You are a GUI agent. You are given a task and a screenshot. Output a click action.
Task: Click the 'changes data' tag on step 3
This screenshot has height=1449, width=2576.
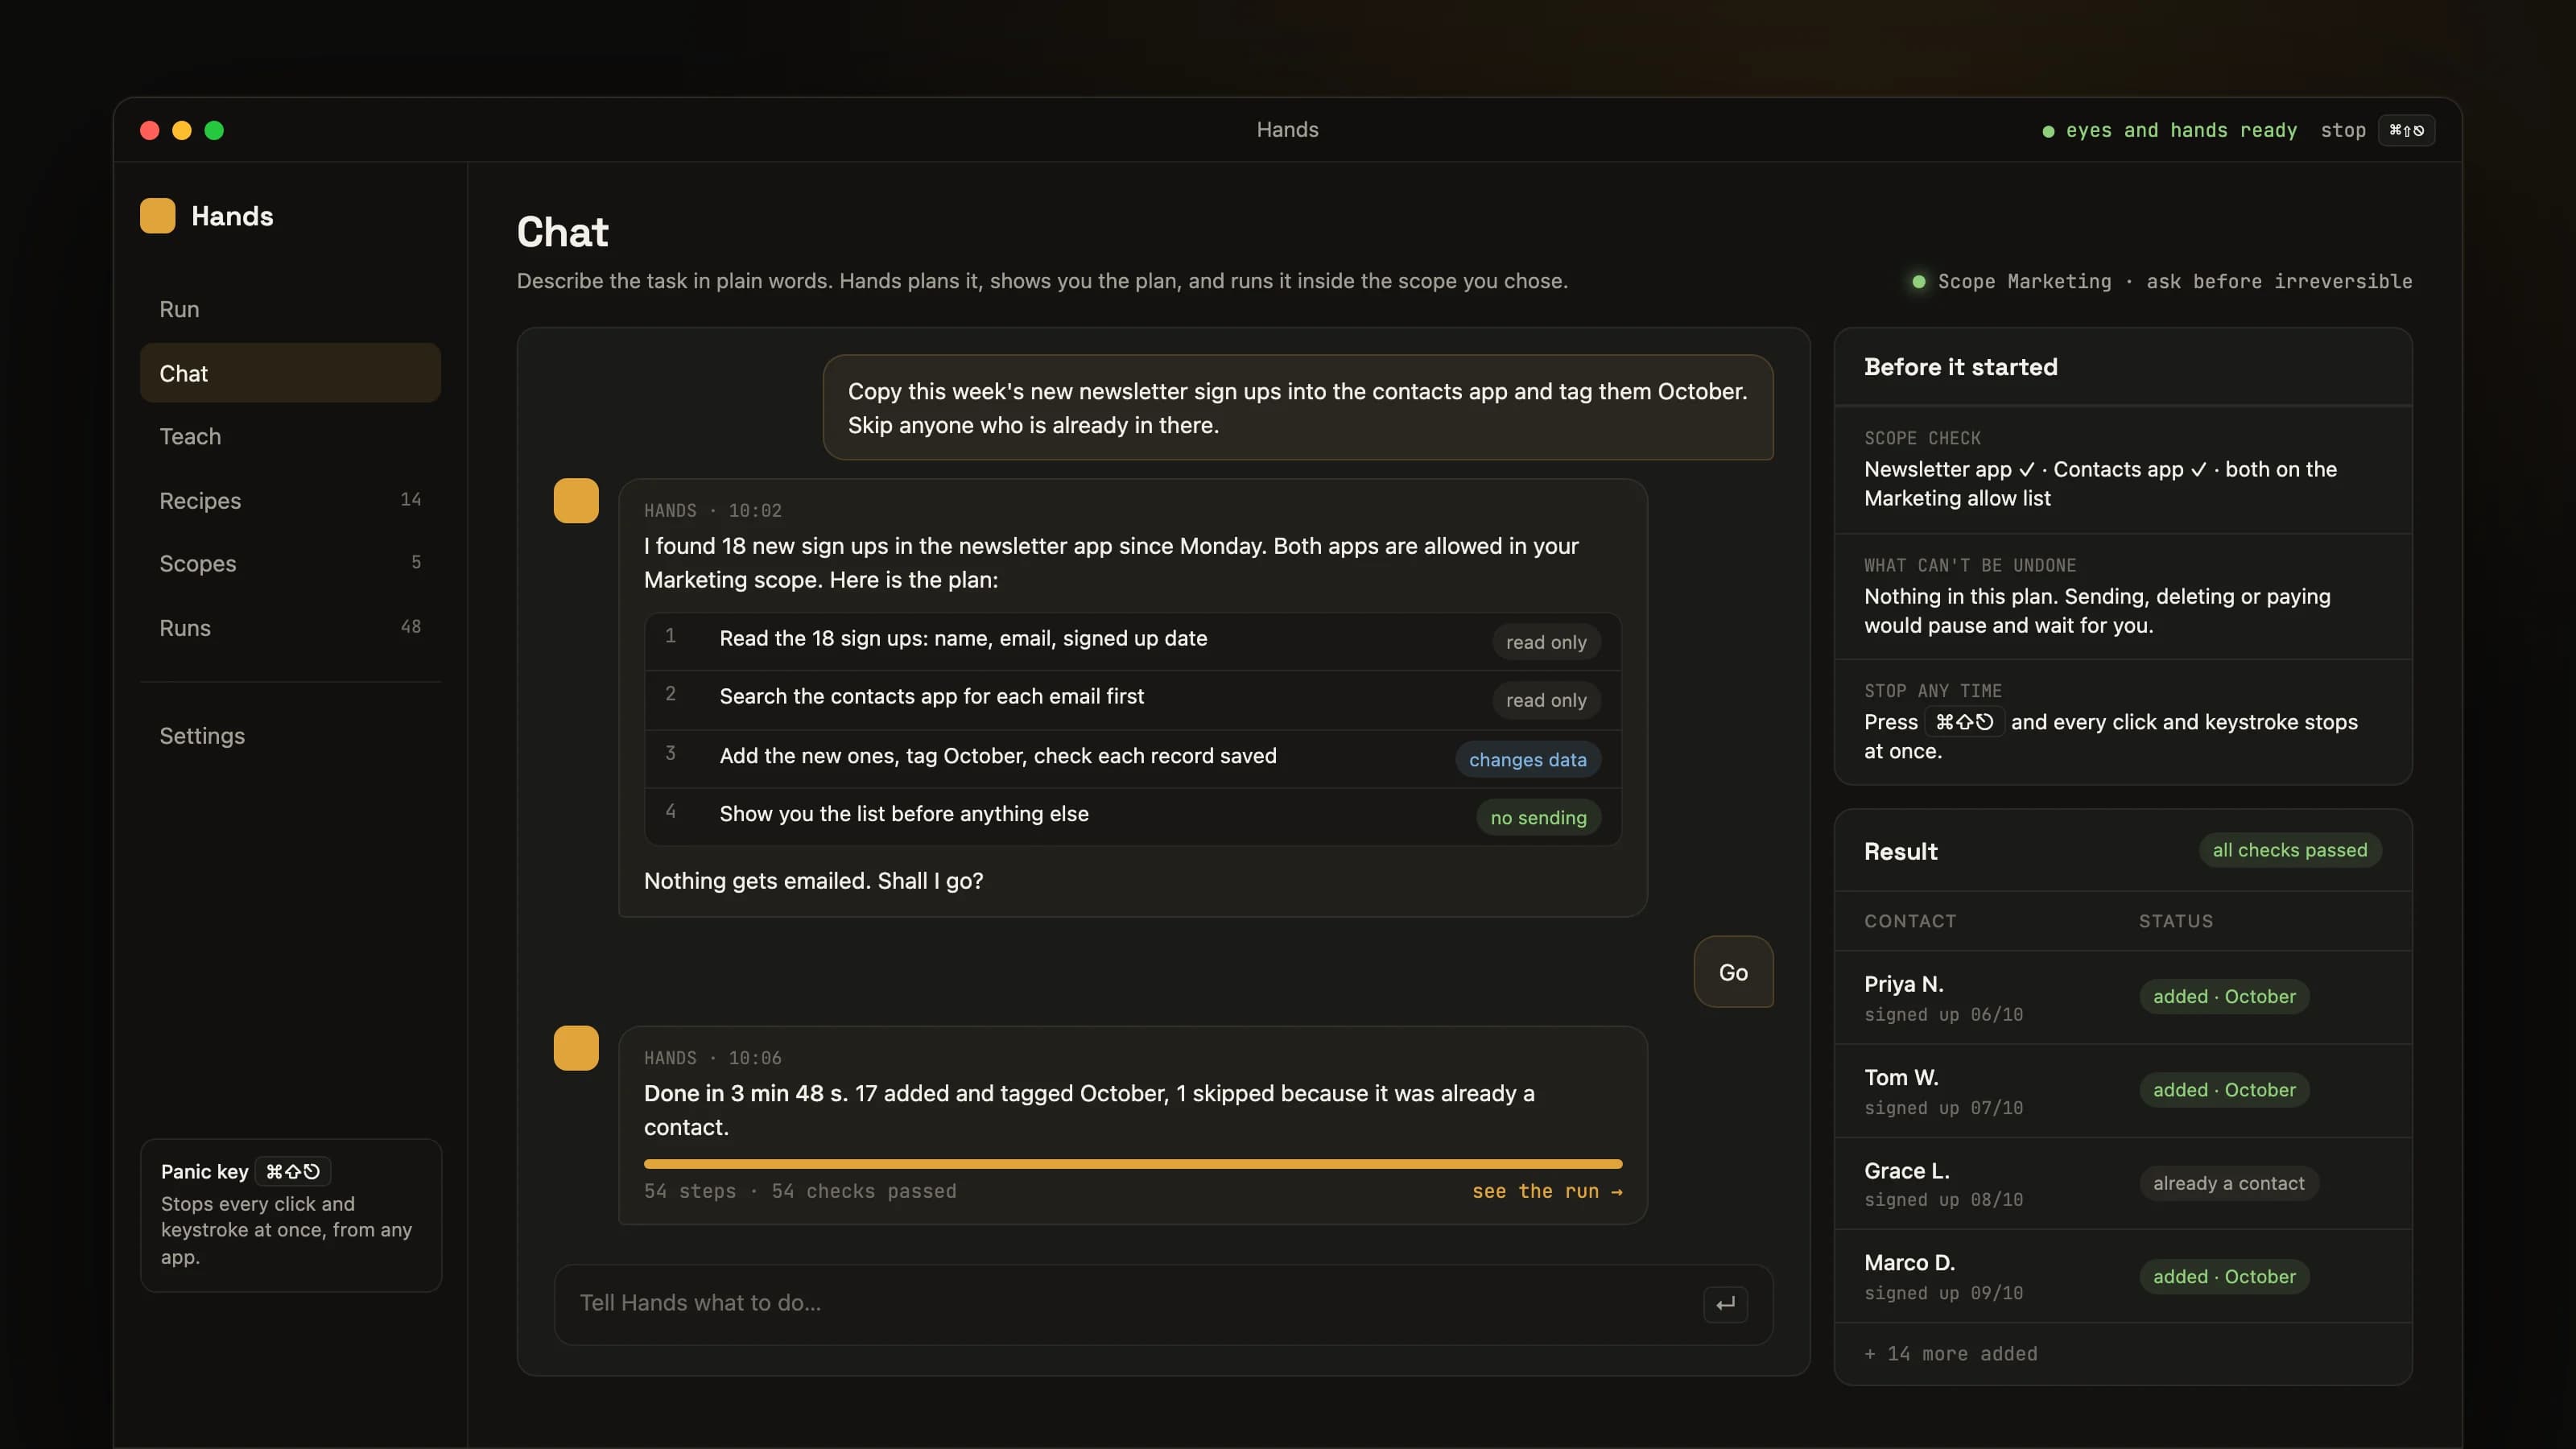[1527, 759]
